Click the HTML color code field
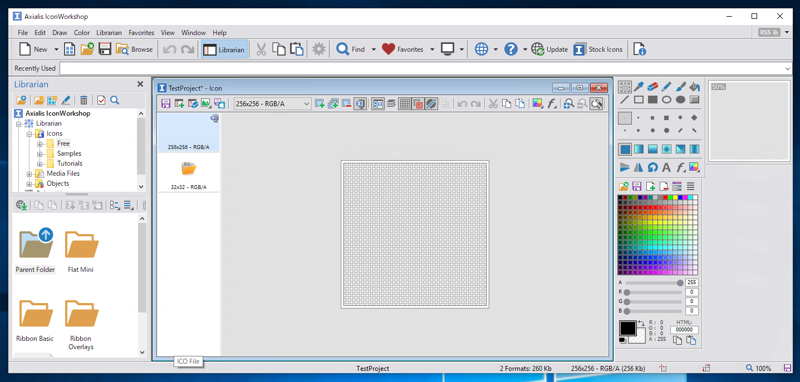 (684, 330)
